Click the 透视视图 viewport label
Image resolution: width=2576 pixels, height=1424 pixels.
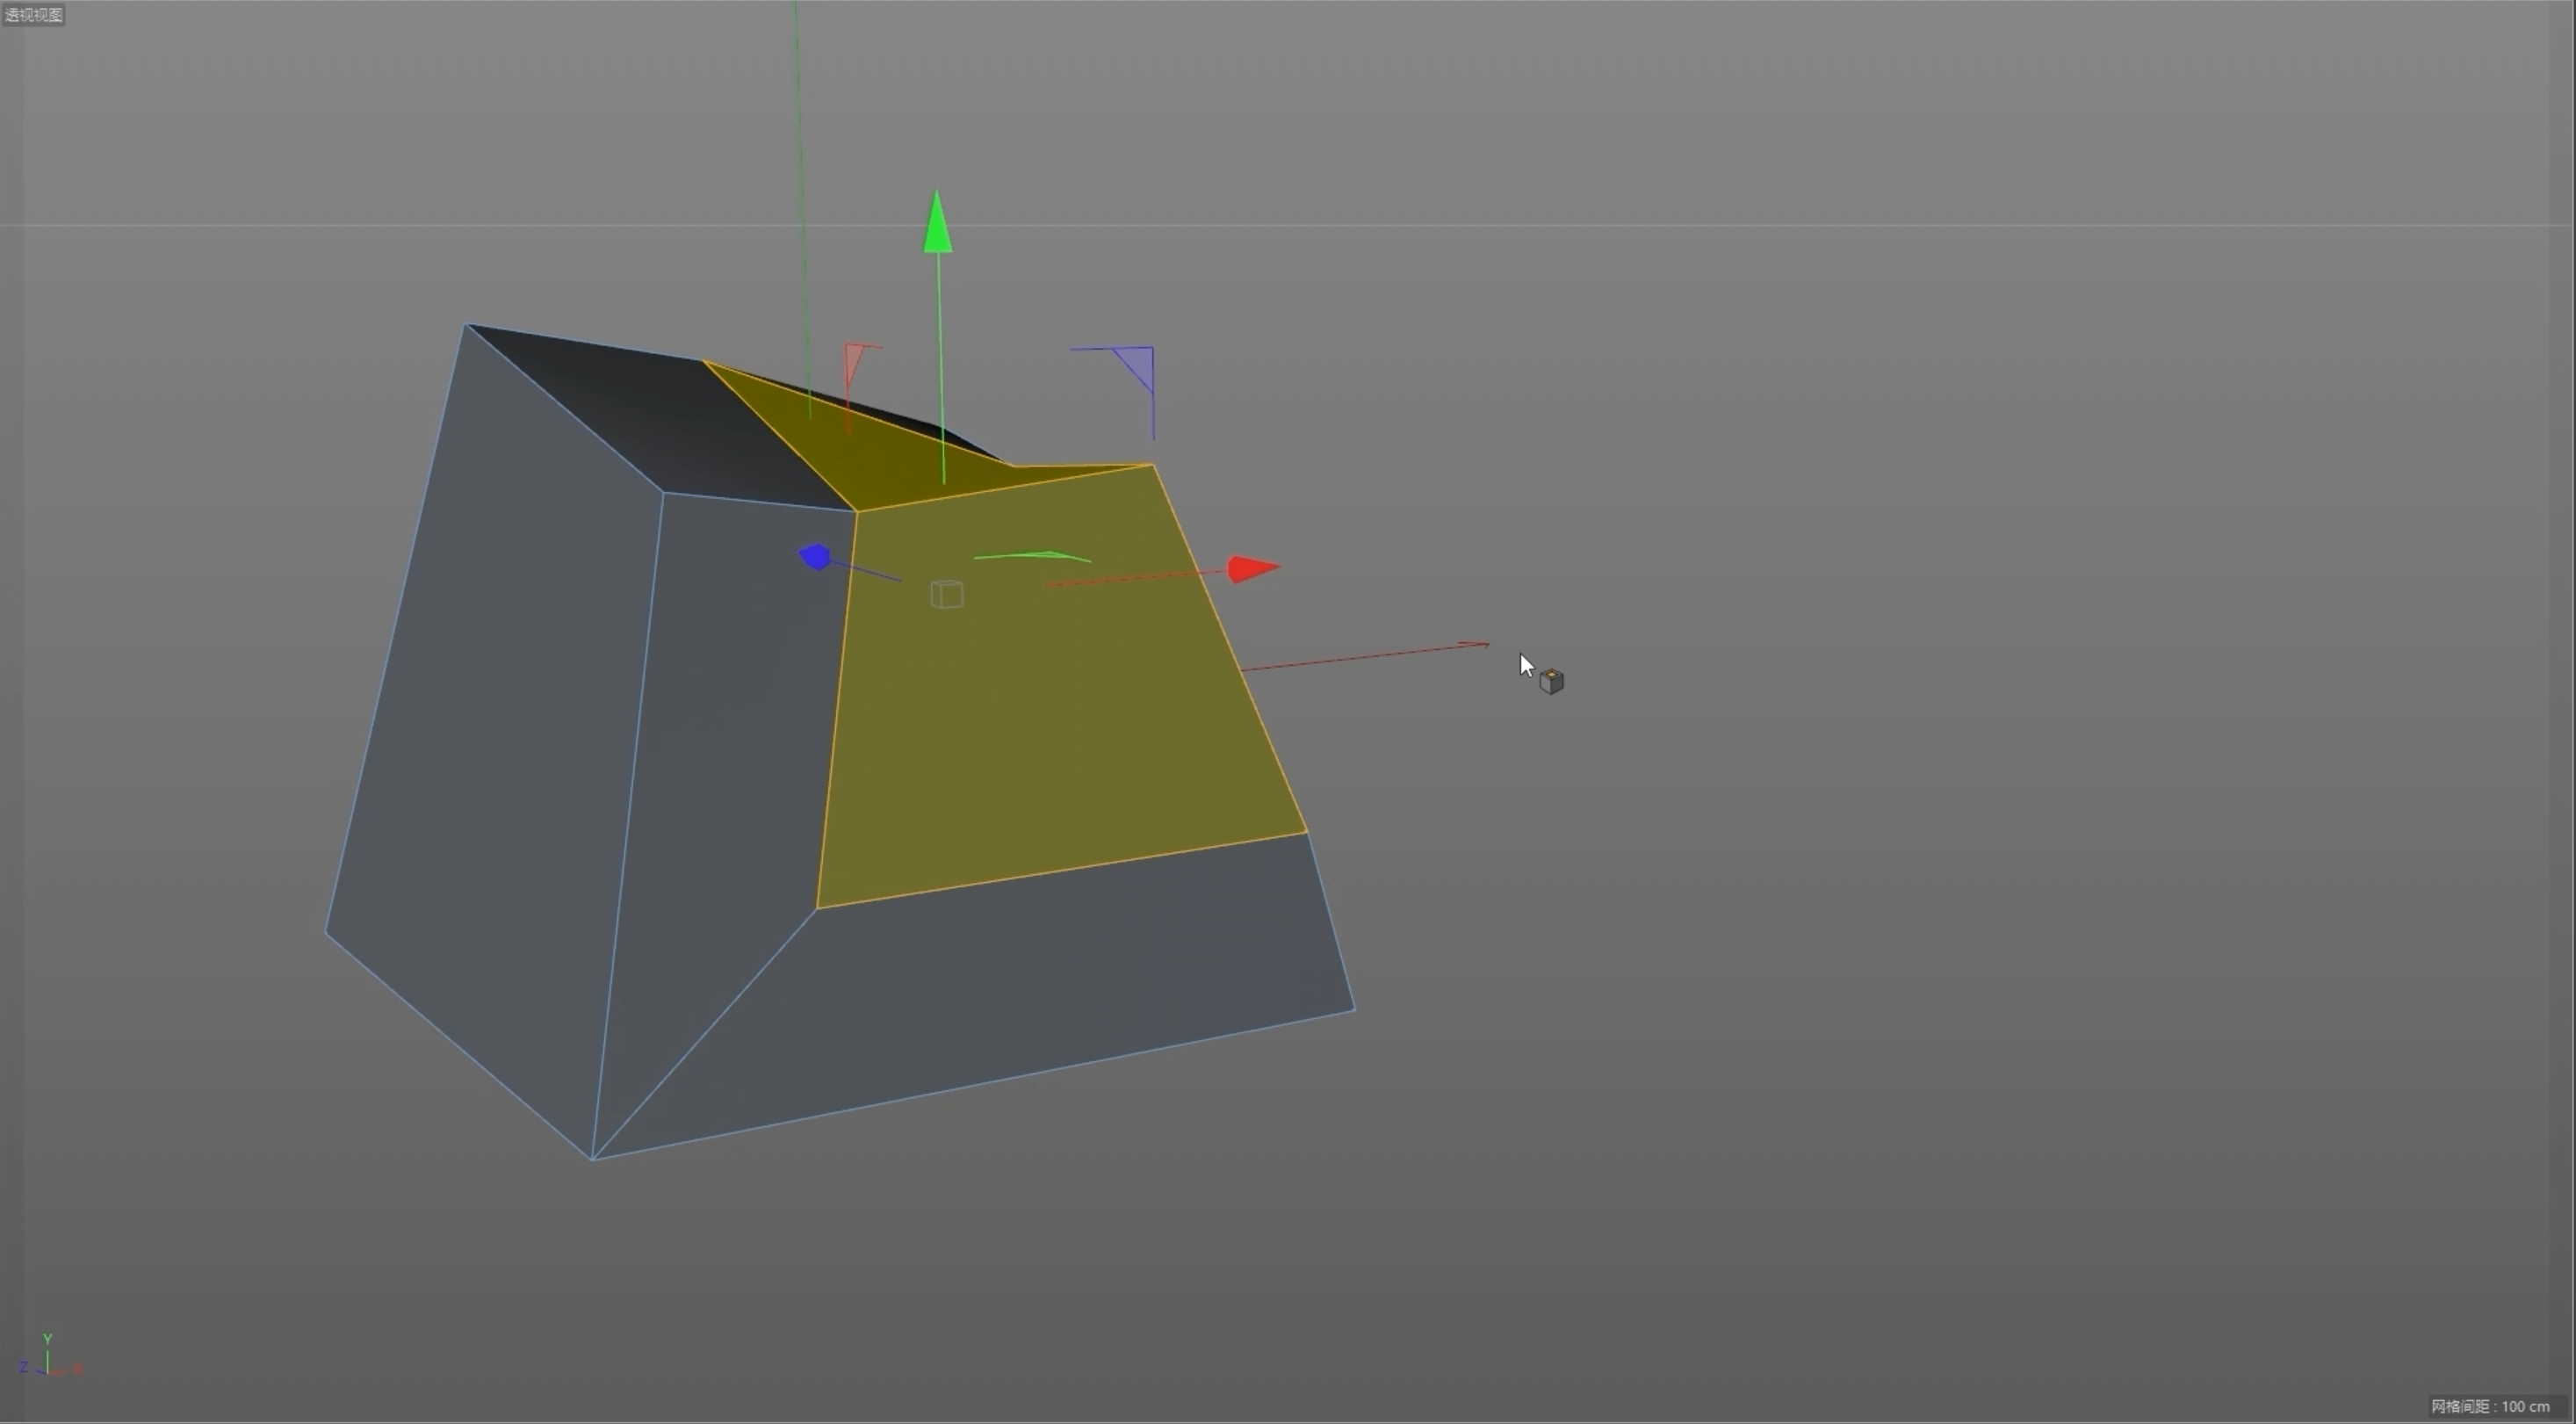(33, 14)
